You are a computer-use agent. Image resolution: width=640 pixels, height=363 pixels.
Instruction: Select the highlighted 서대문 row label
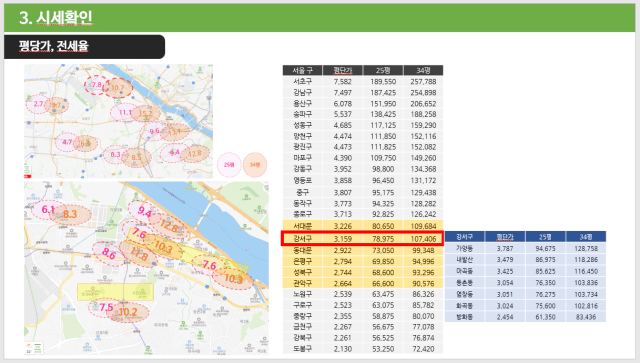tap(302, 226)
